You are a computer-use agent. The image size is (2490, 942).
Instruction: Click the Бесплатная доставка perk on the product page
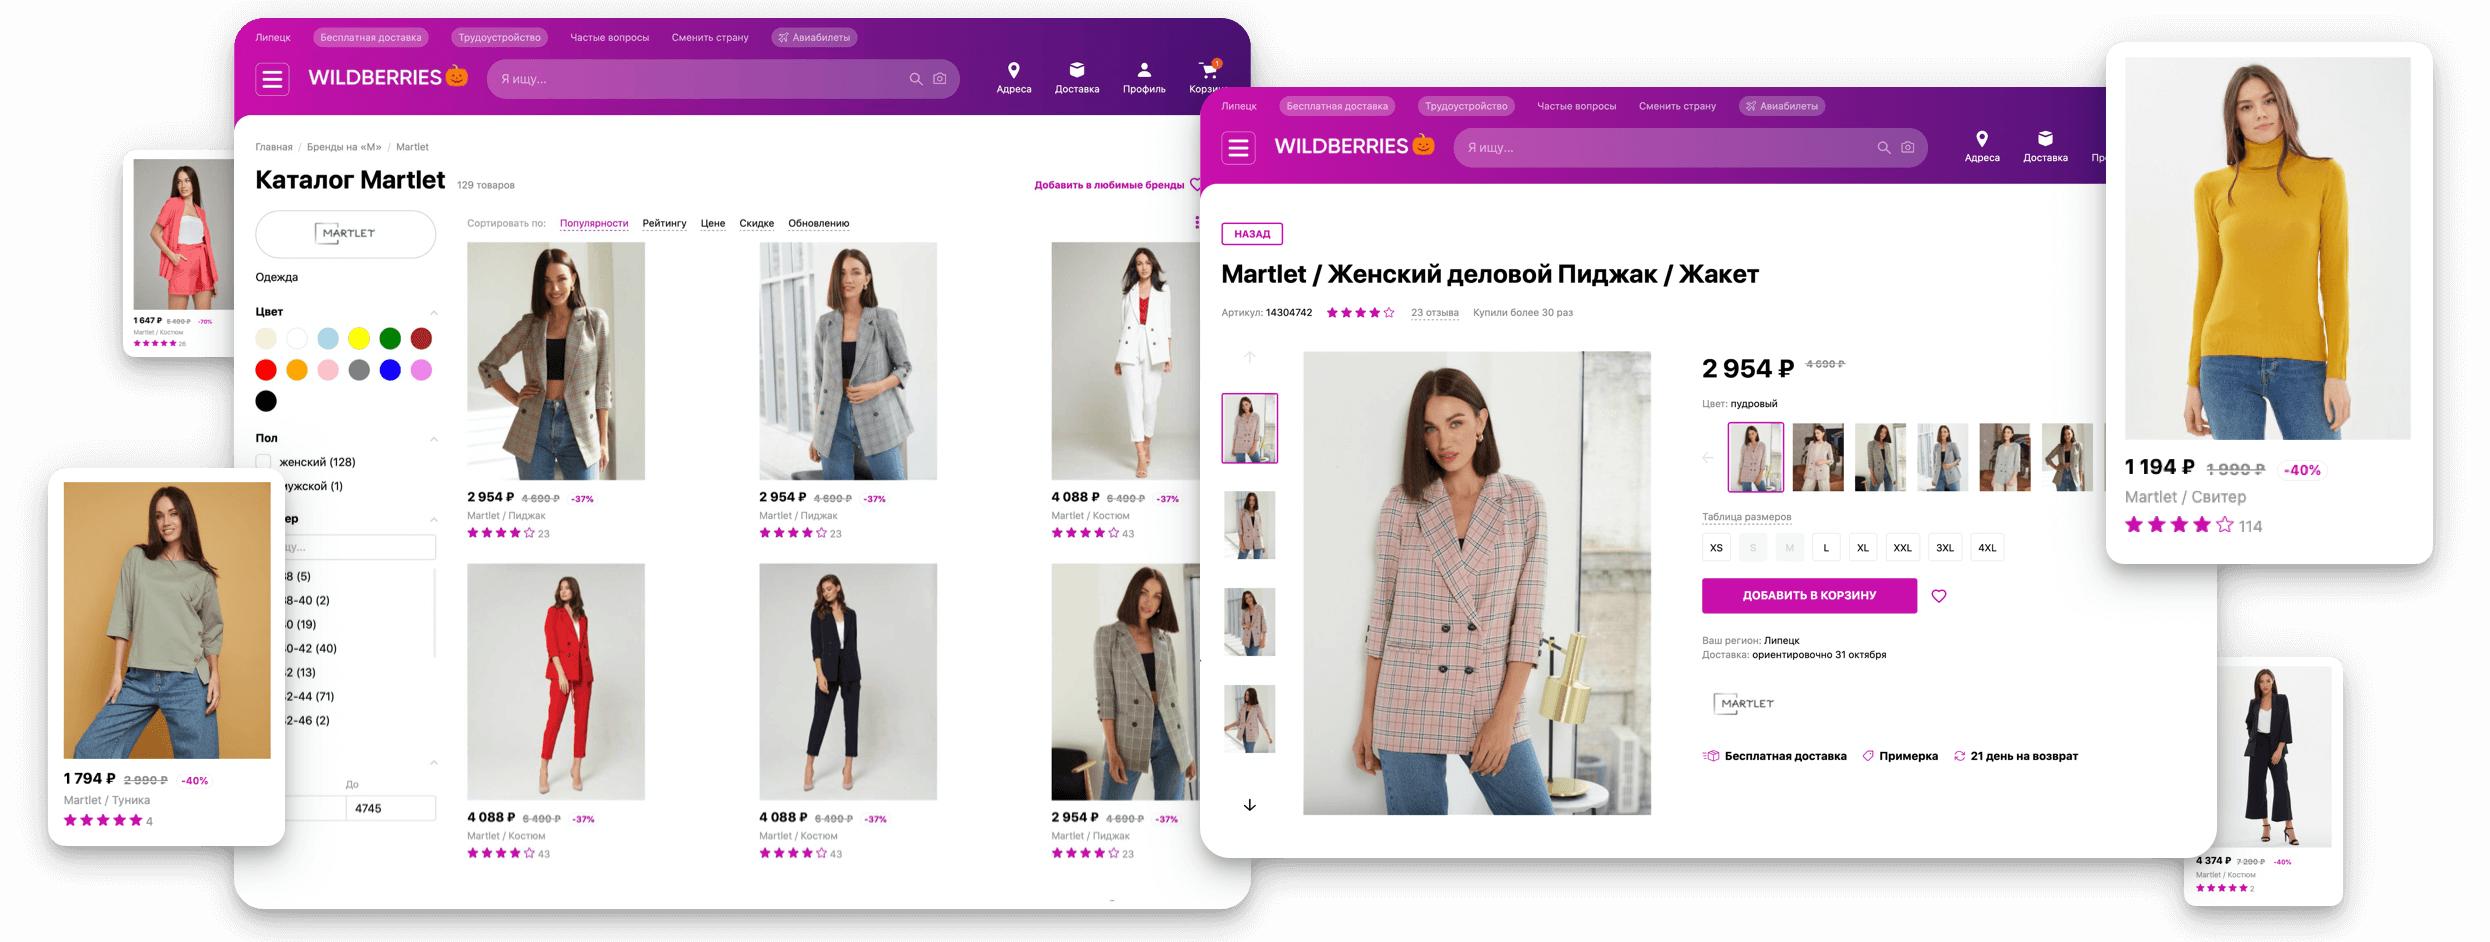pyautogui.click(x=1775, y=756)
